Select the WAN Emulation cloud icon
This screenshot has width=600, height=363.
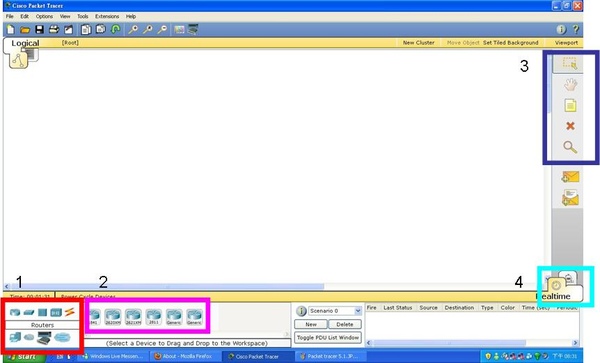point(29,337)
